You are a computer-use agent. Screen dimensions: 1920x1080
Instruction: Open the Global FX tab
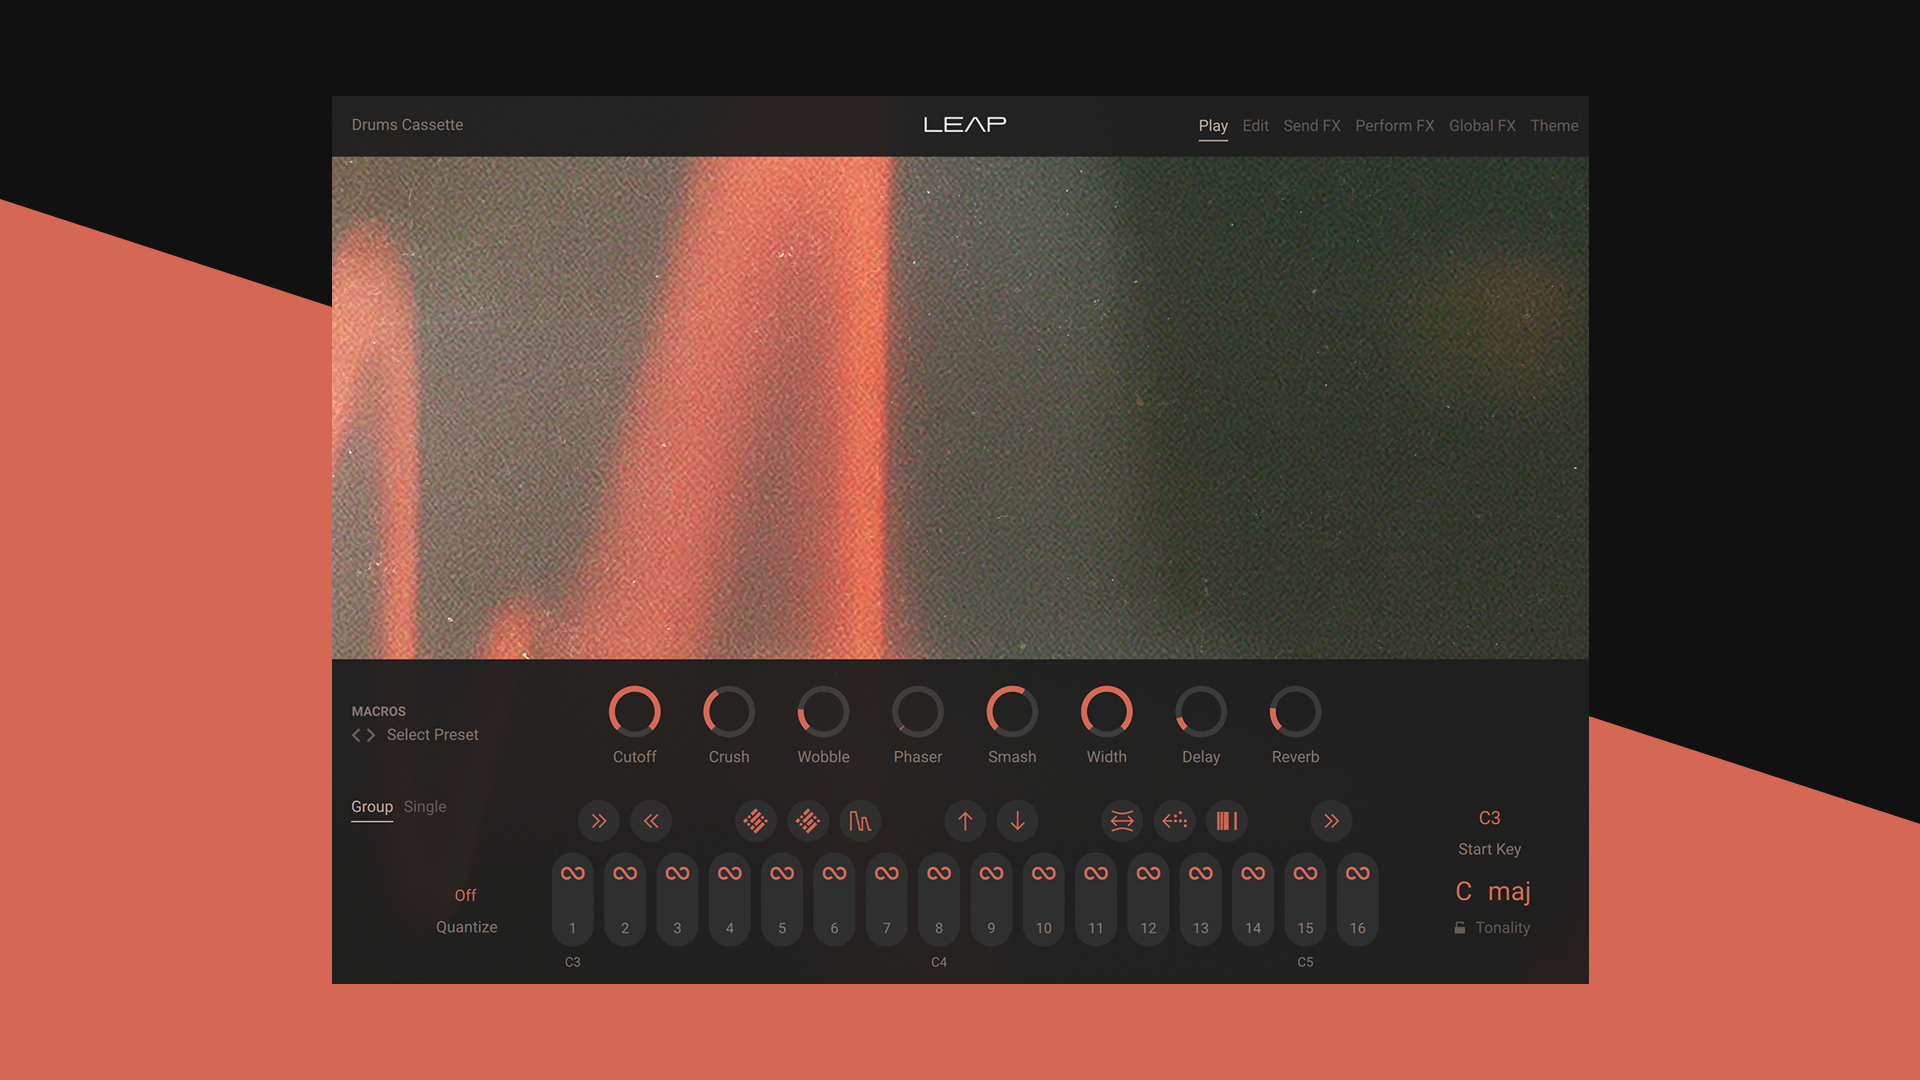point(1482,125)
